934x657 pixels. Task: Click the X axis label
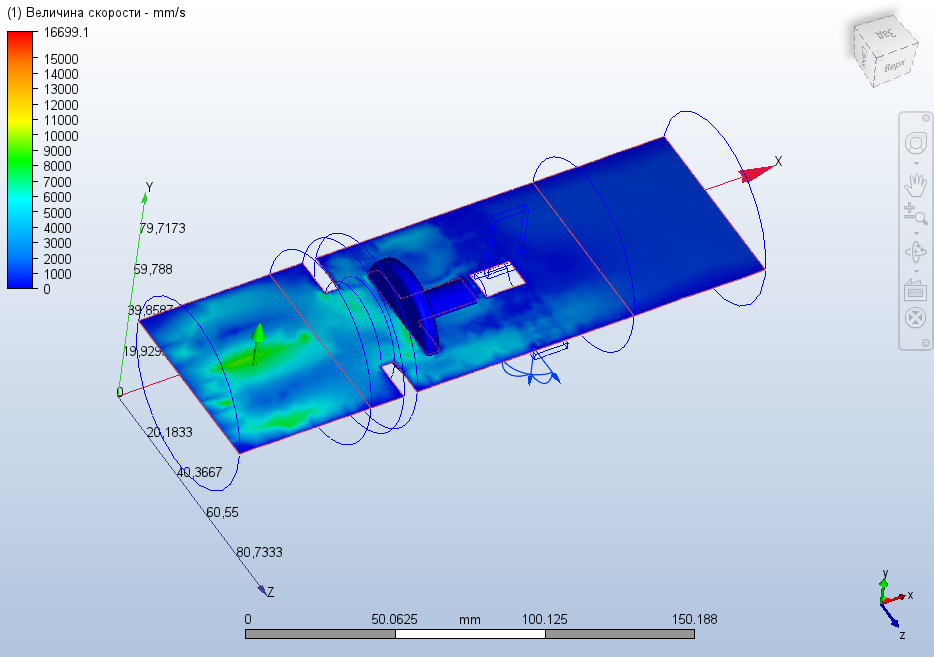(x=778, y=161)
